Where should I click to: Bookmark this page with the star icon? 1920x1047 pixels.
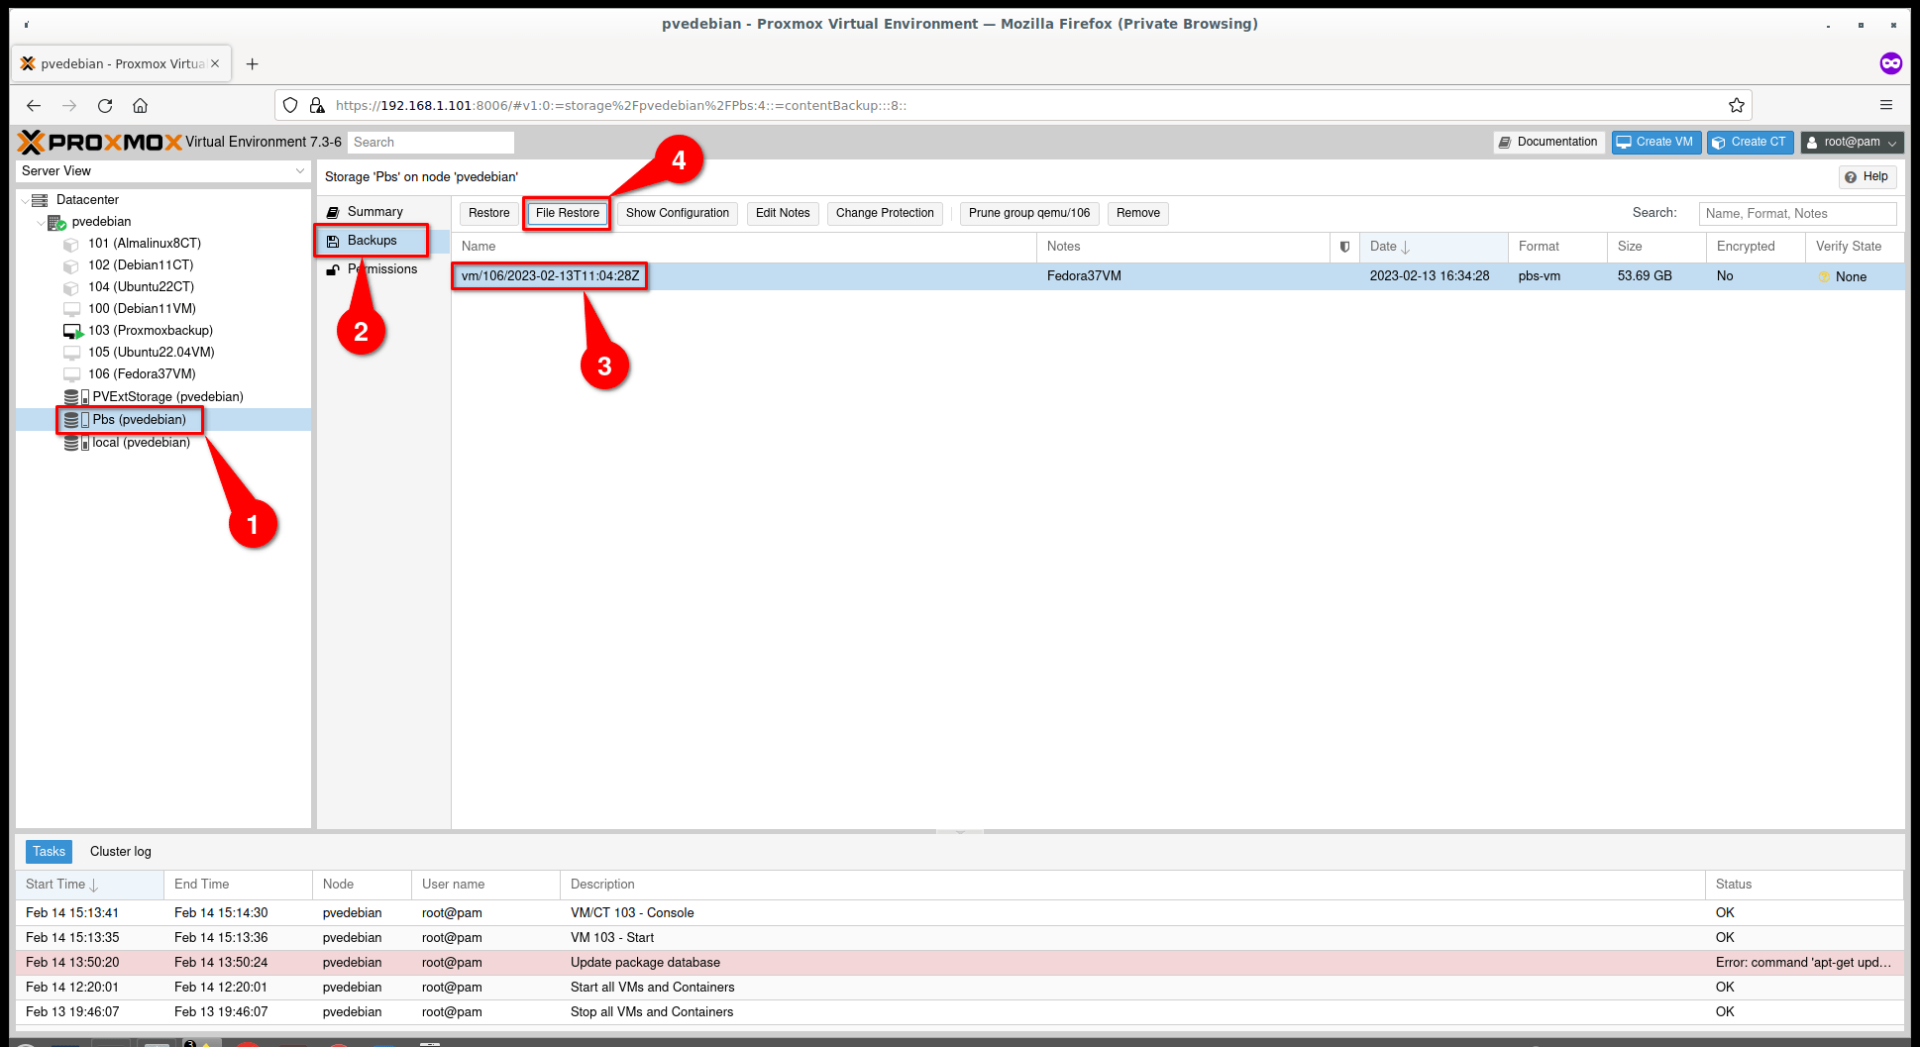1736,105
